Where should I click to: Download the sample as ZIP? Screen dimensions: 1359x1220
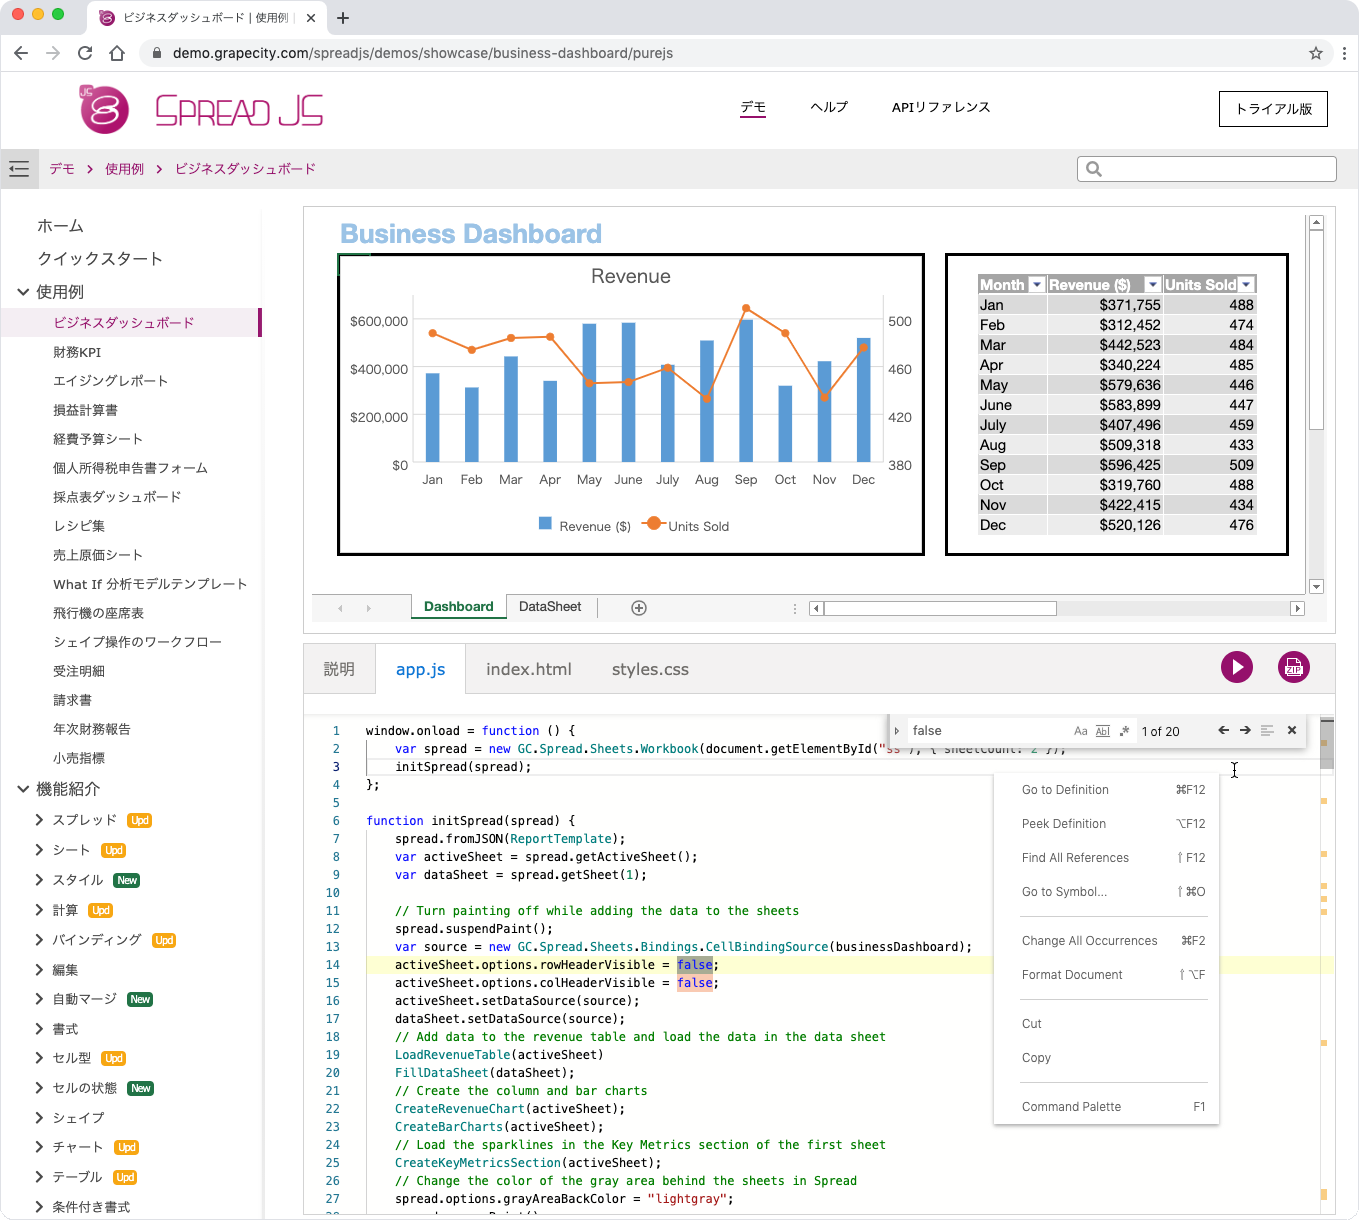(1294, 667)
